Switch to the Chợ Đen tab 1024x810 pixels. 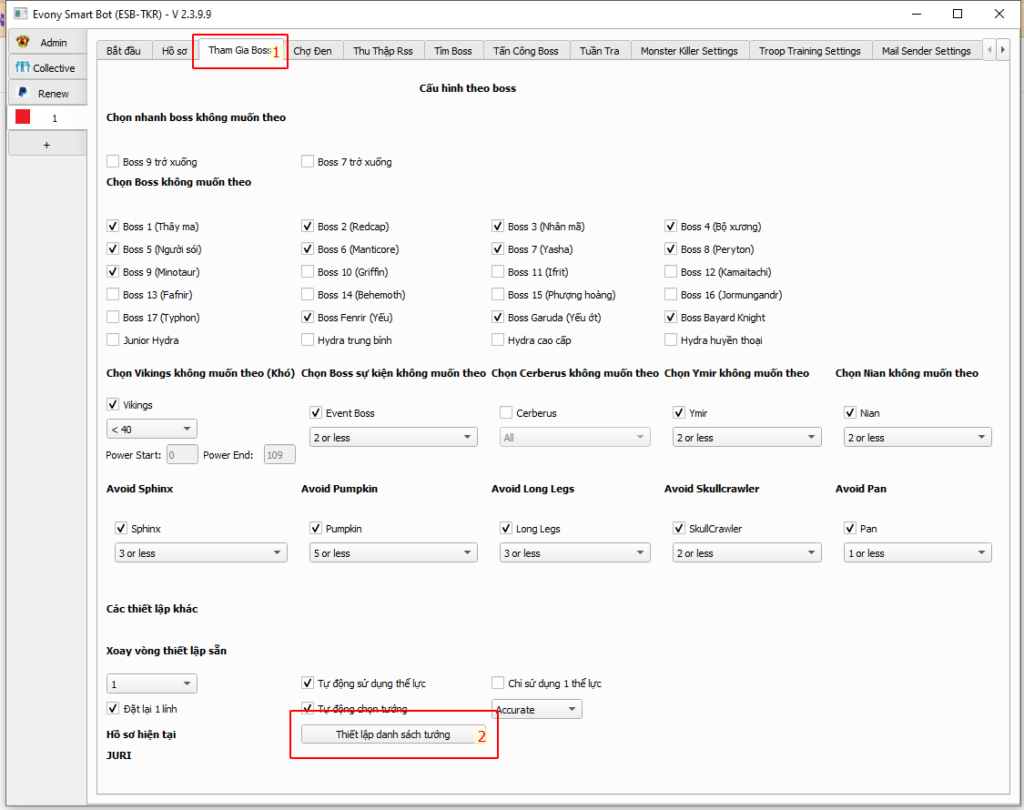[x=312, y=51]
